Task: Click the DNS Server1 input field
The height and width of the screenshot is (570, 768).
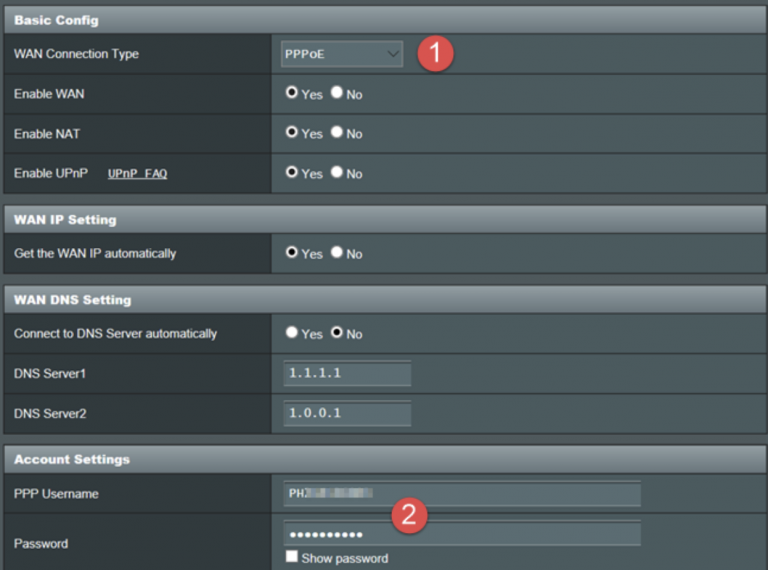Action: tap(347, 374)
